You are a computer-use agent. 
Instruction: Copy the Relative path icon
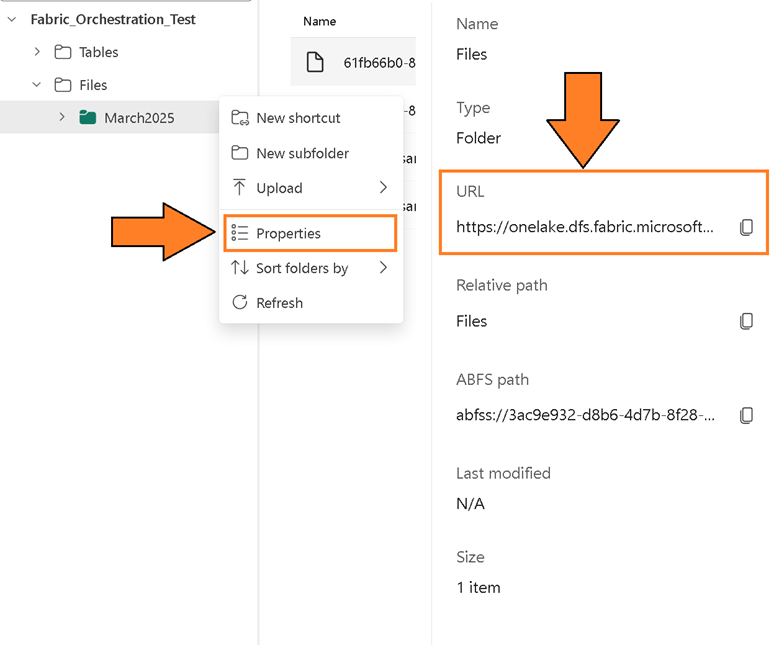746,321
